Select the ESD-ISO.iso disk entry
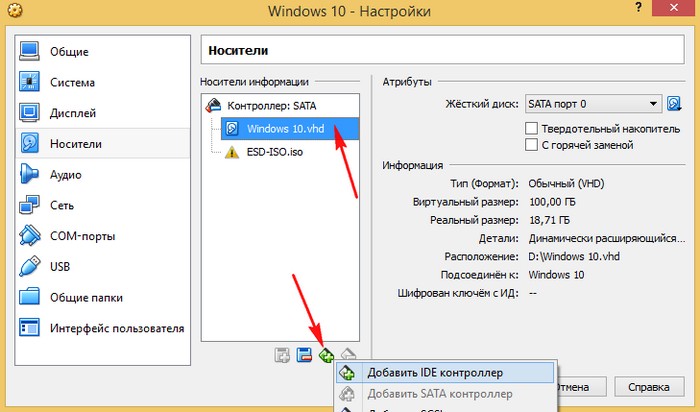Image resolution: width=700 pixels, height=412 pixels. [274, 152]
